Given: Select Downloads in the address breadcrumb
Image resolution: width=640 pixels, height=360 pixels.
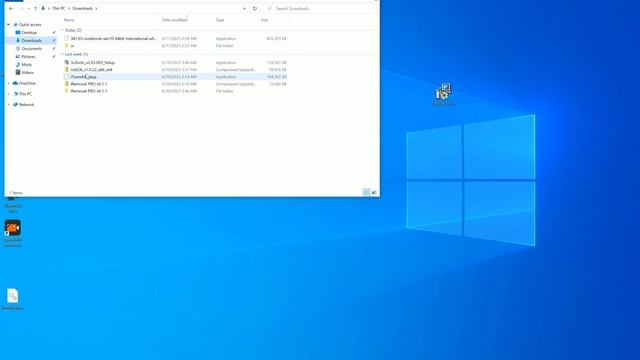Looking at the screenshot, I should (82, 9).
